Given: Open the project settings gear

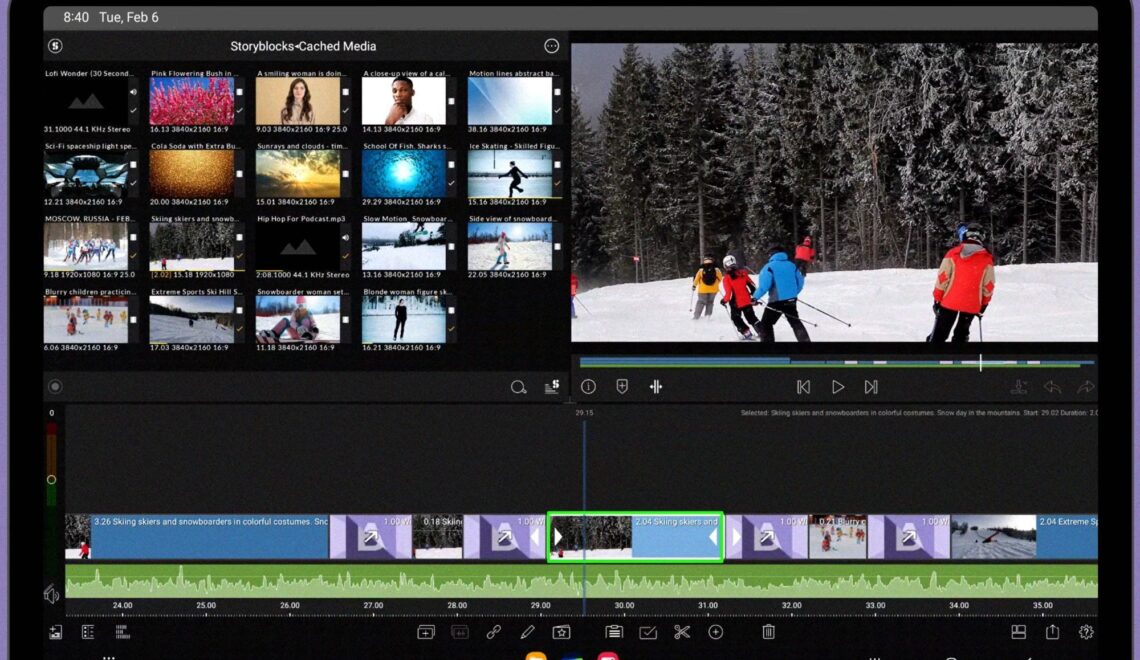Looking at the screenshot, I should (x=1086, y=632).
